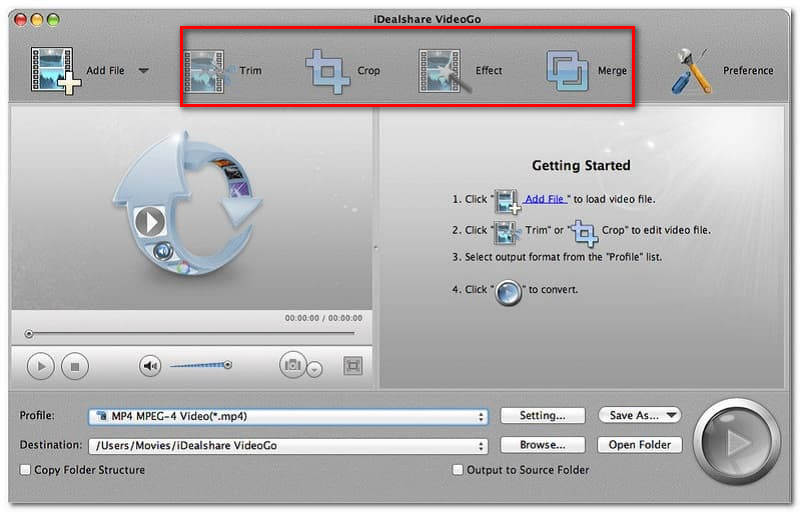Close the window with red button
Screen dimensions: 800x512
click(21, 19)
